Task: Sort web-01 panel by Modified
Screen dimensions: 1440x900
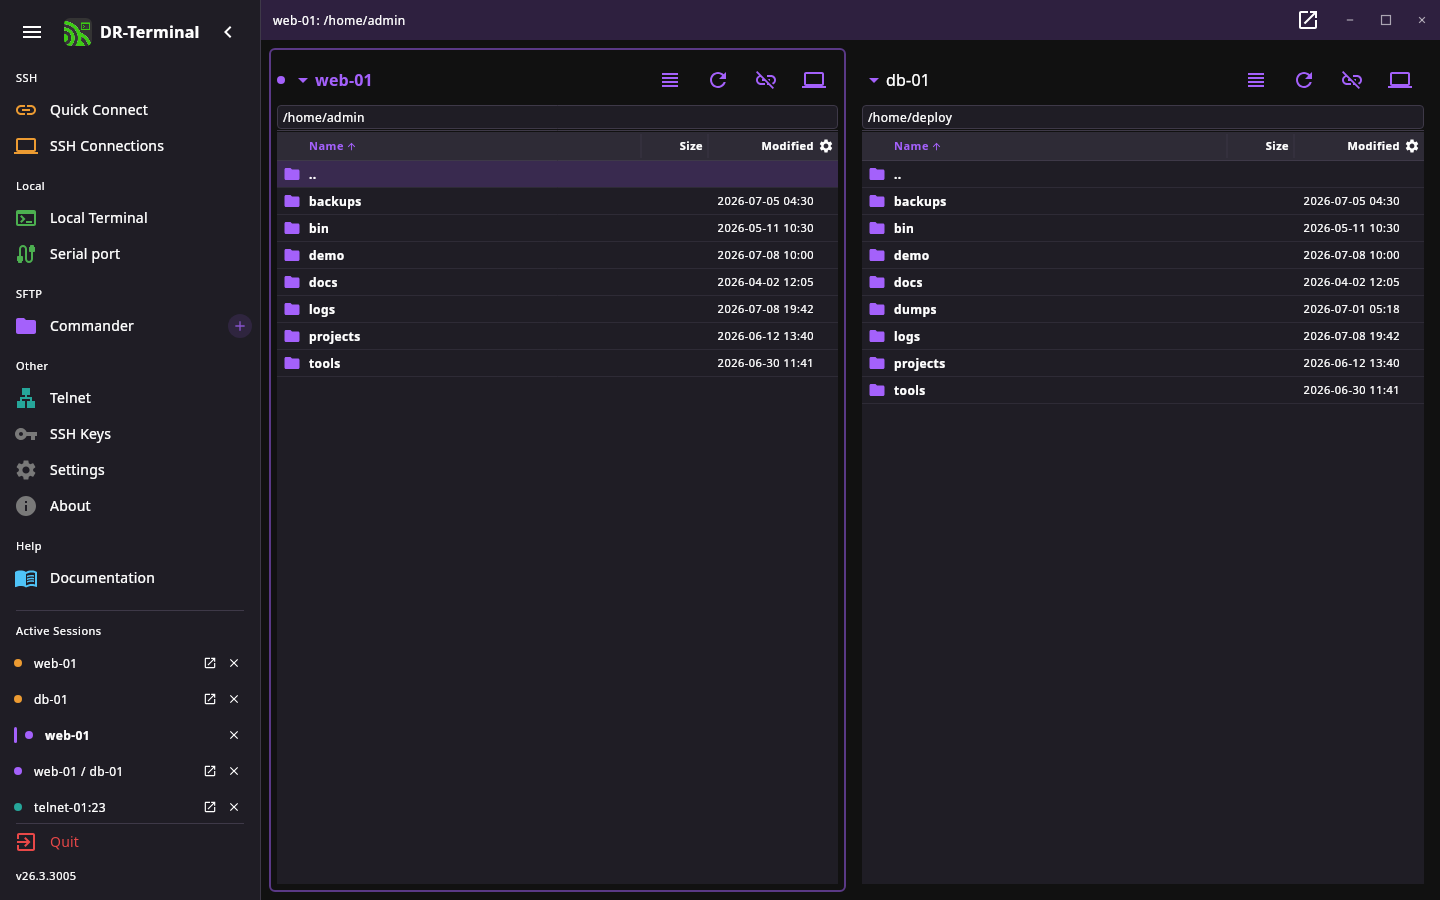Action: 787,146
